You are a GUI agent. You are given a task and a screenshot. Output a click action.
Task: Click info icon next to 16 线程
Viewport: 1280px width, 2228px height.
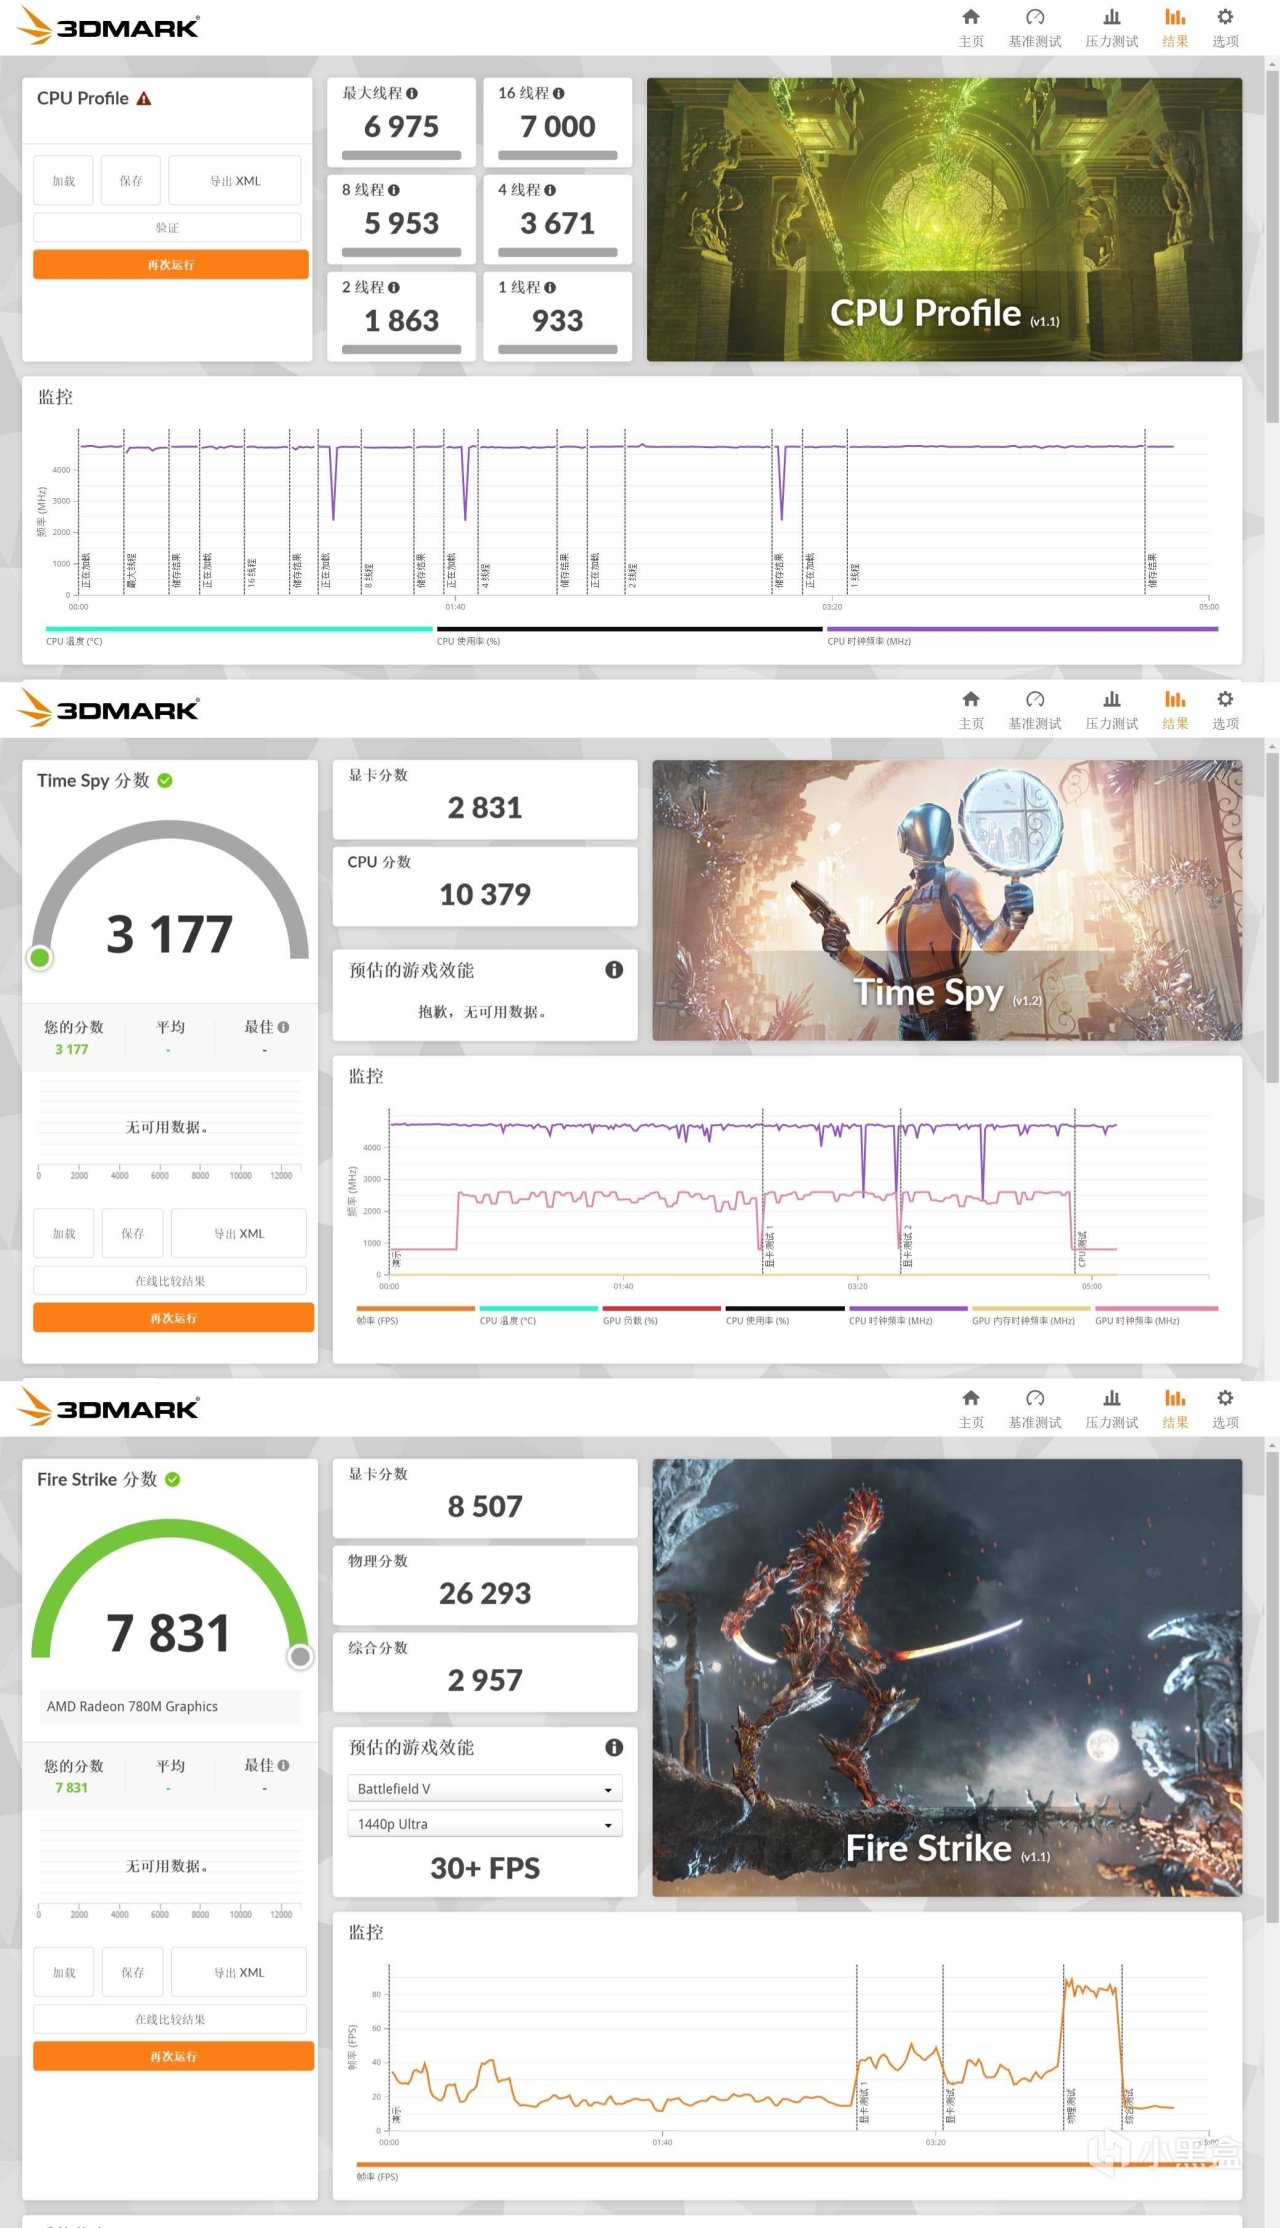tap(558, 93)
